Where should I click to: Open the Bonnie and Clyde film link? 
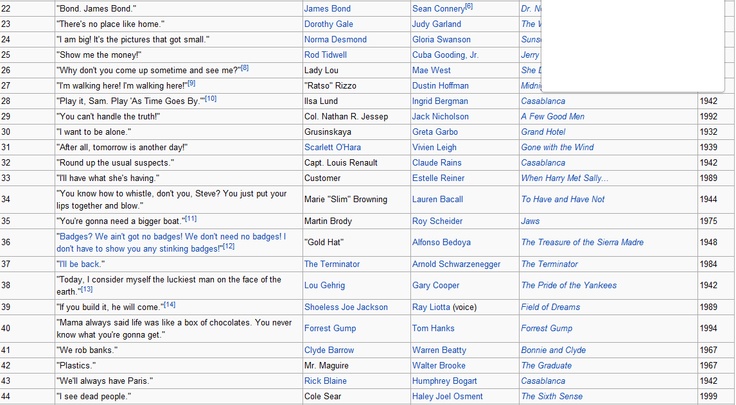coord(553,351)
